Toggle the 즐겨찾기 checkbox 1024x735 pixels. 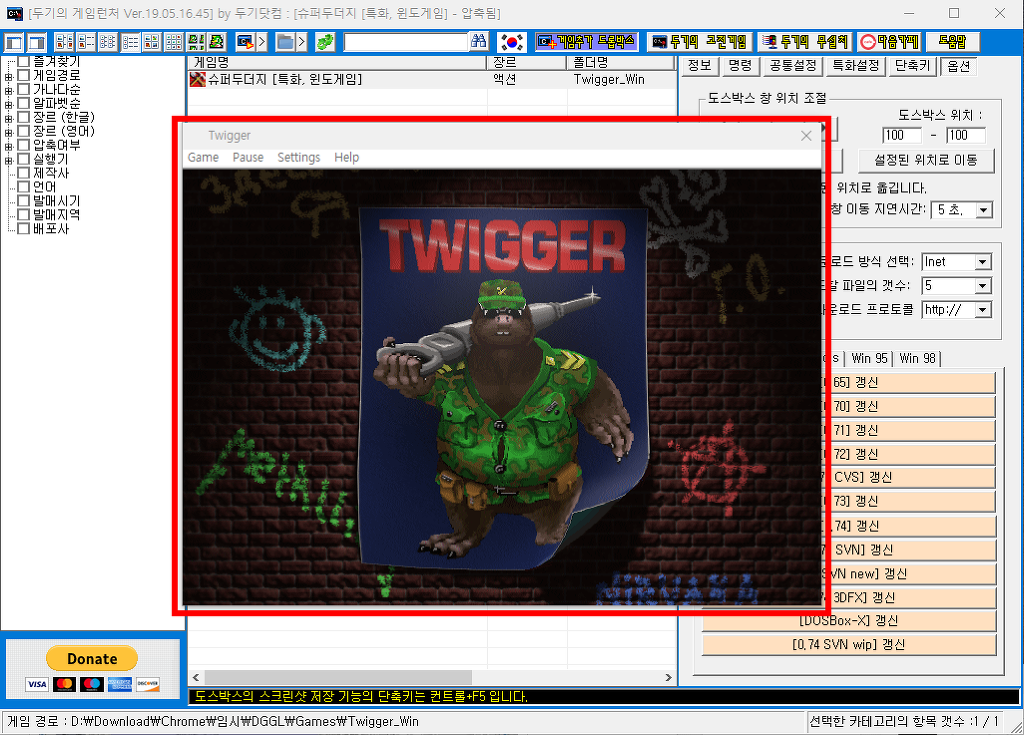pos(24,62)
